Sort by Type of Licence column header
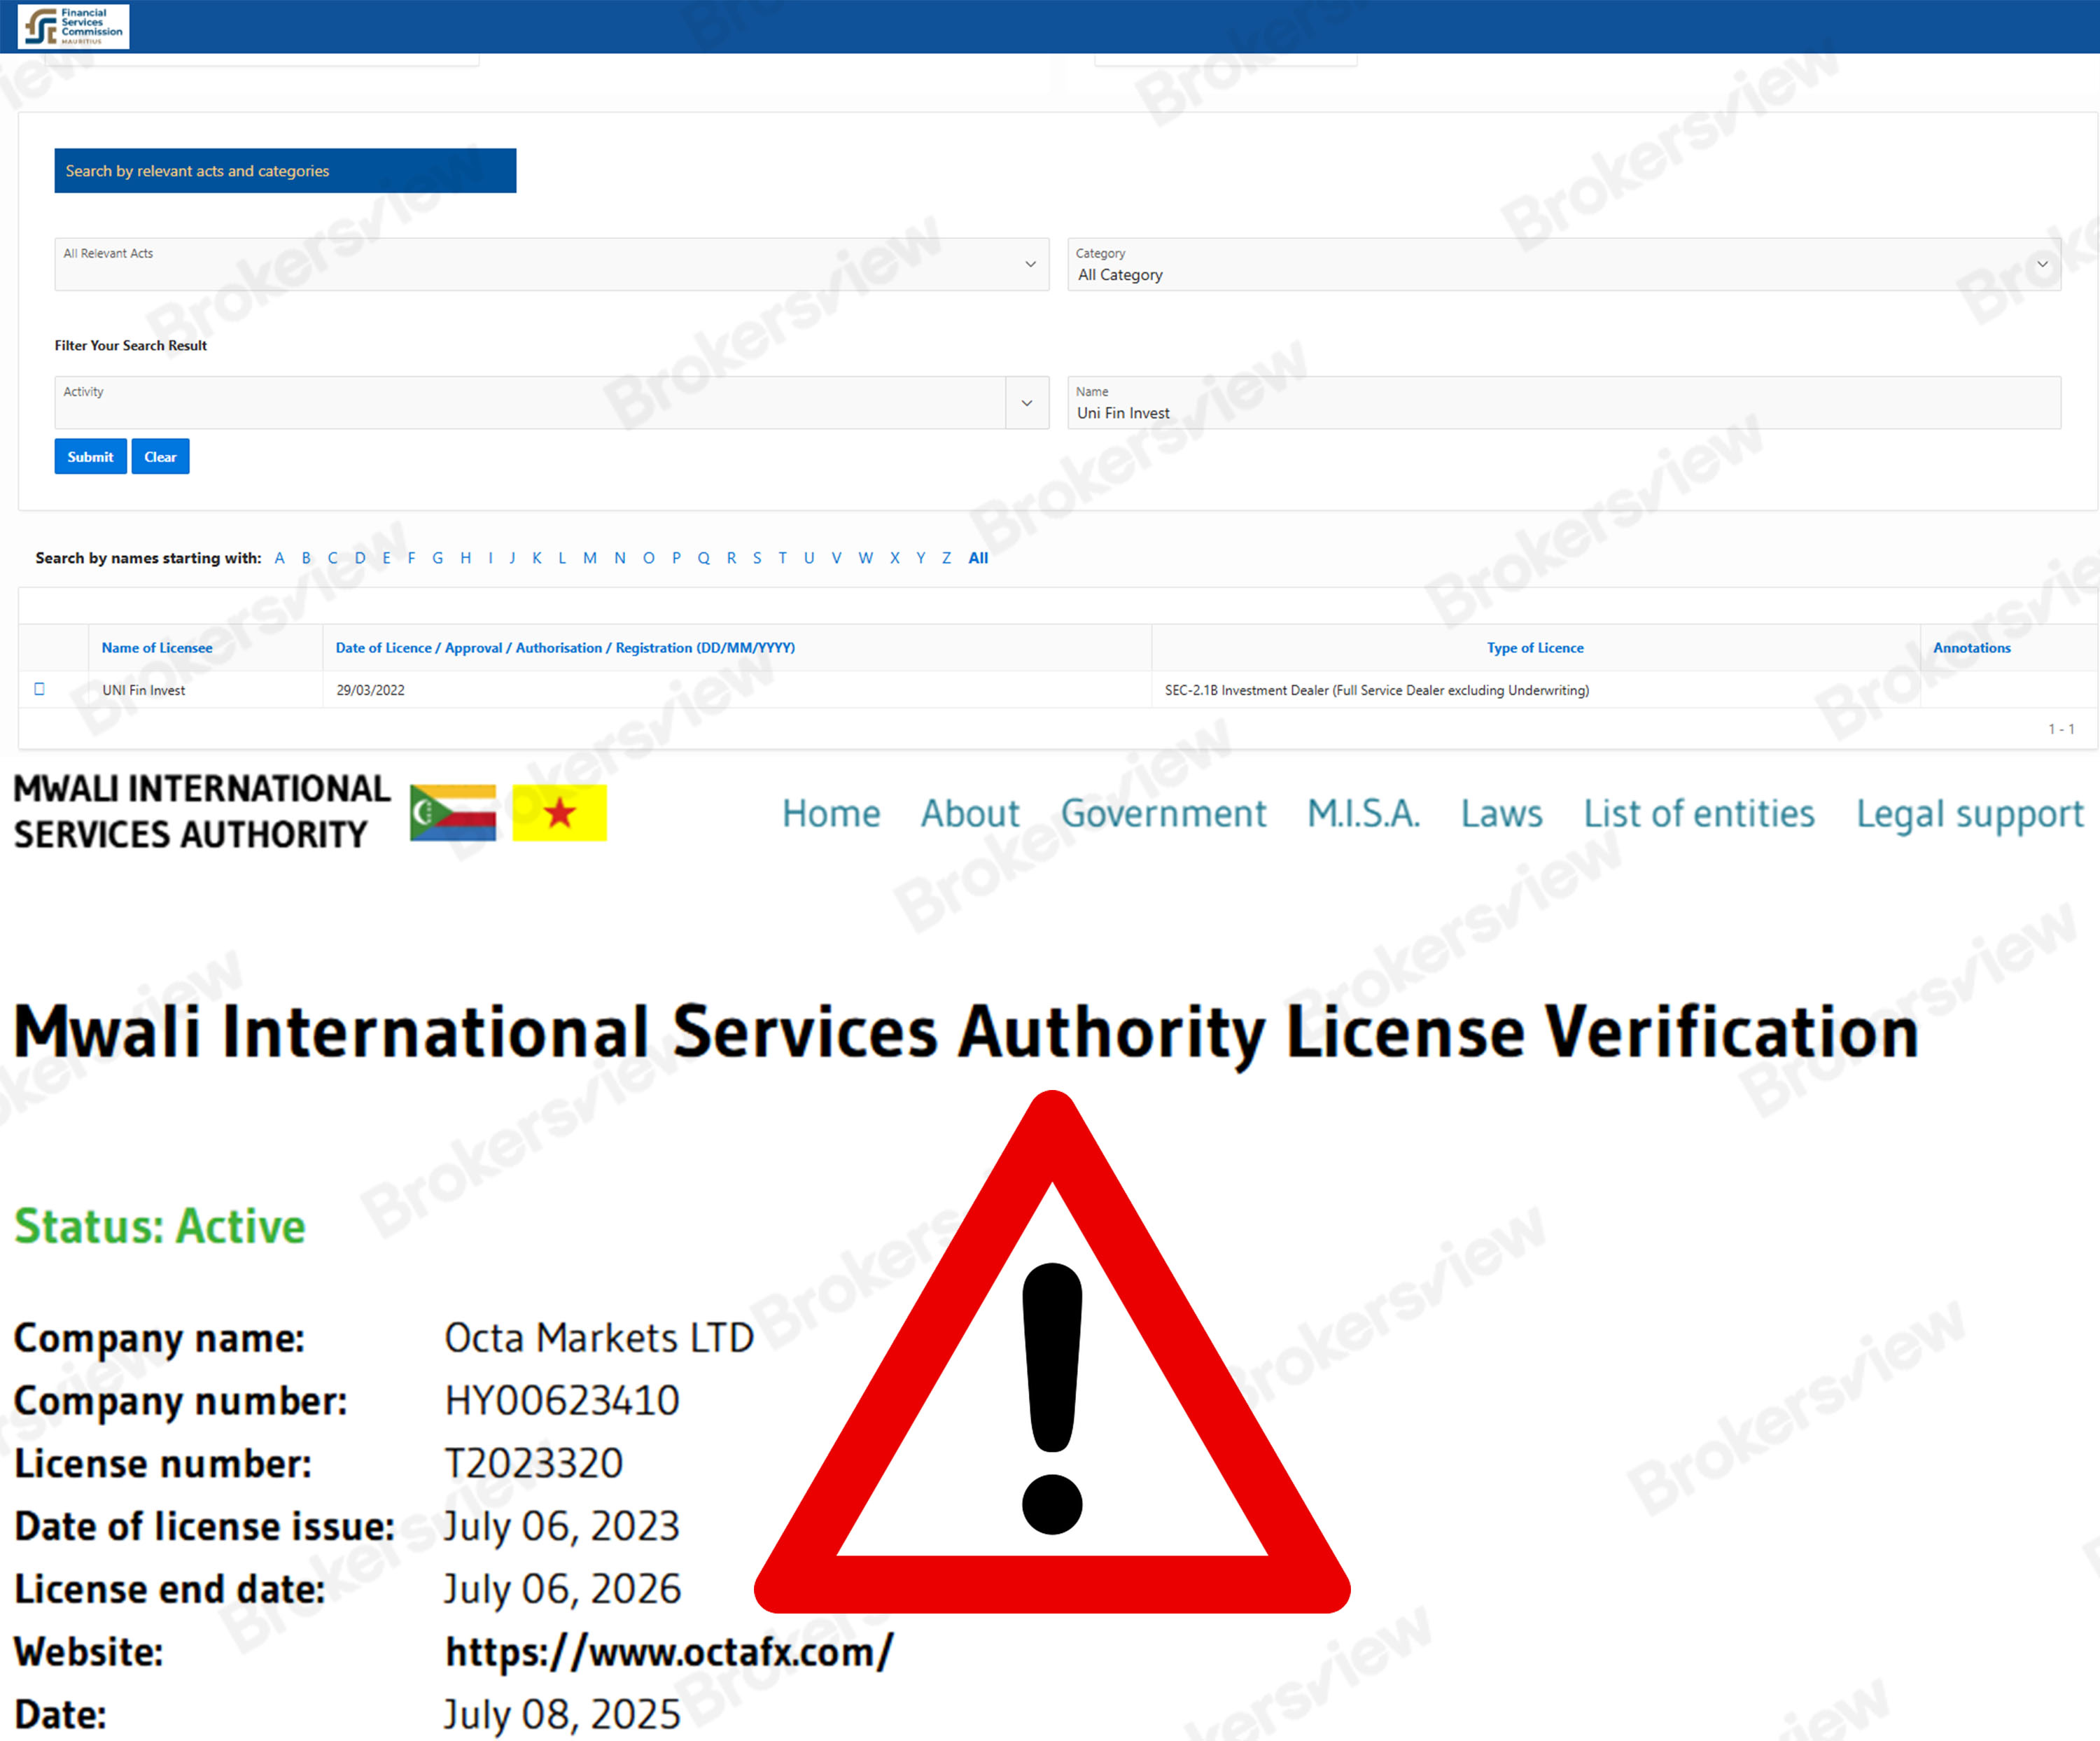The height and width of the screenshot is (1741, 2100). (1534, 648)
